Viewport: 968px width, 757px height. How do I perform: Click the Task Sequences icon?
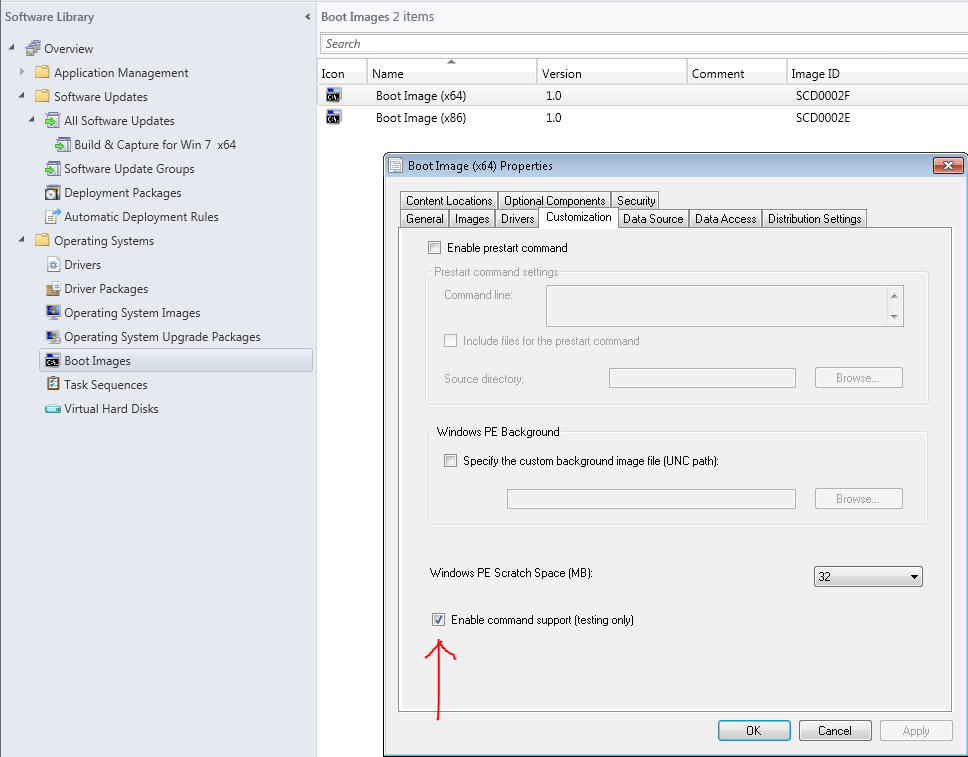pos(53,384)
